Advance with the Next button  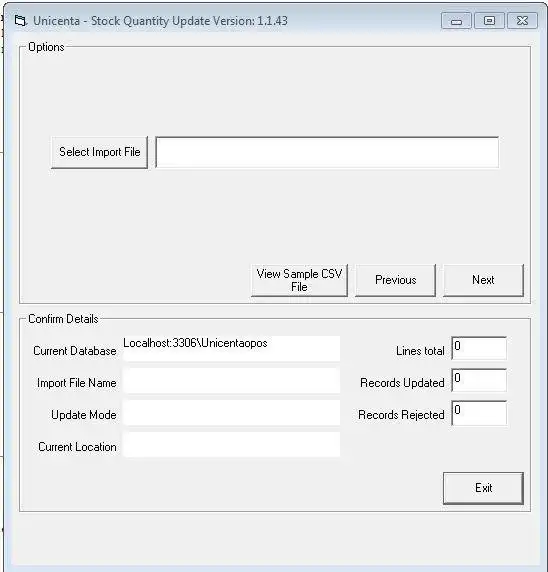tap(483, 280)
